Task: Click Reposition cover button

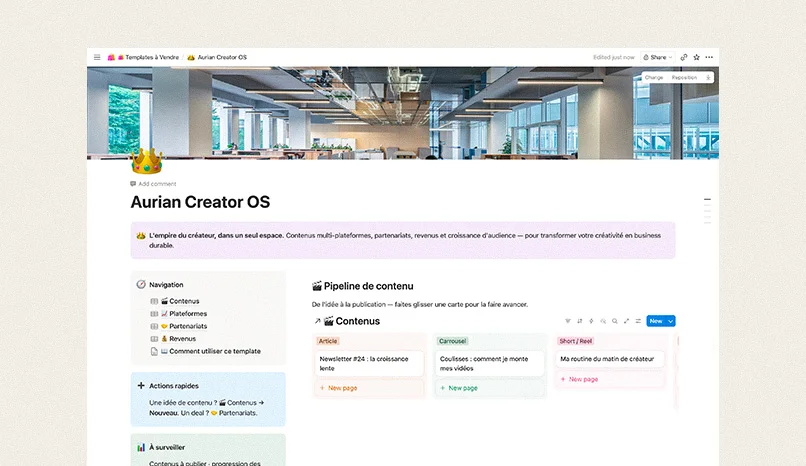Action: point(684,78)
